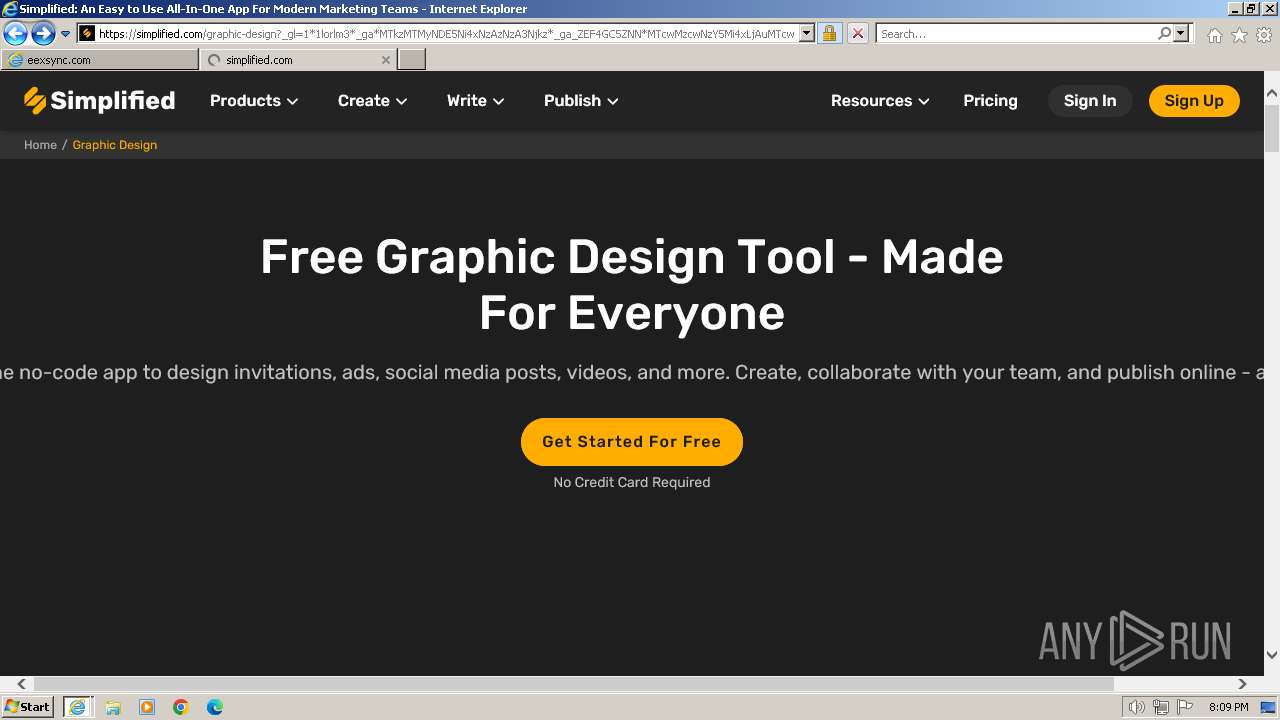Screen dimensions: 1280x720
Task: Expand the Create menu
Action: 372,100
